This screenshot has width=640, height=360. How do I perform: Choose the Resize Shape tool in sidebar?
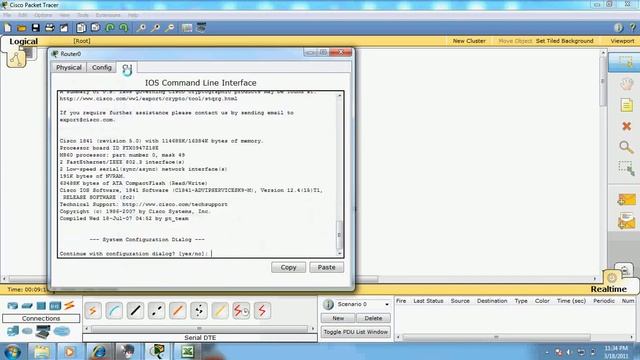626,168
